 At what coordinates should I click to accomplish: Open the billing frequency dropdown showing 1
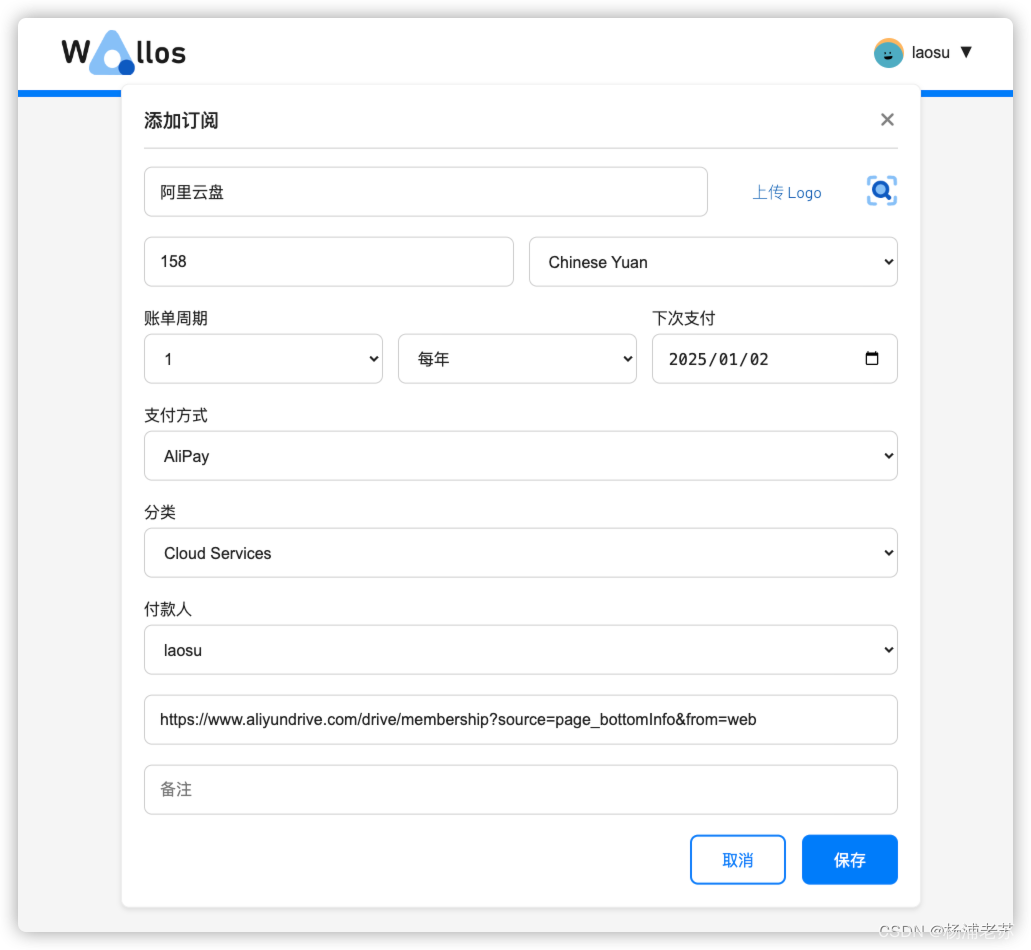click(x=263, y=359)
